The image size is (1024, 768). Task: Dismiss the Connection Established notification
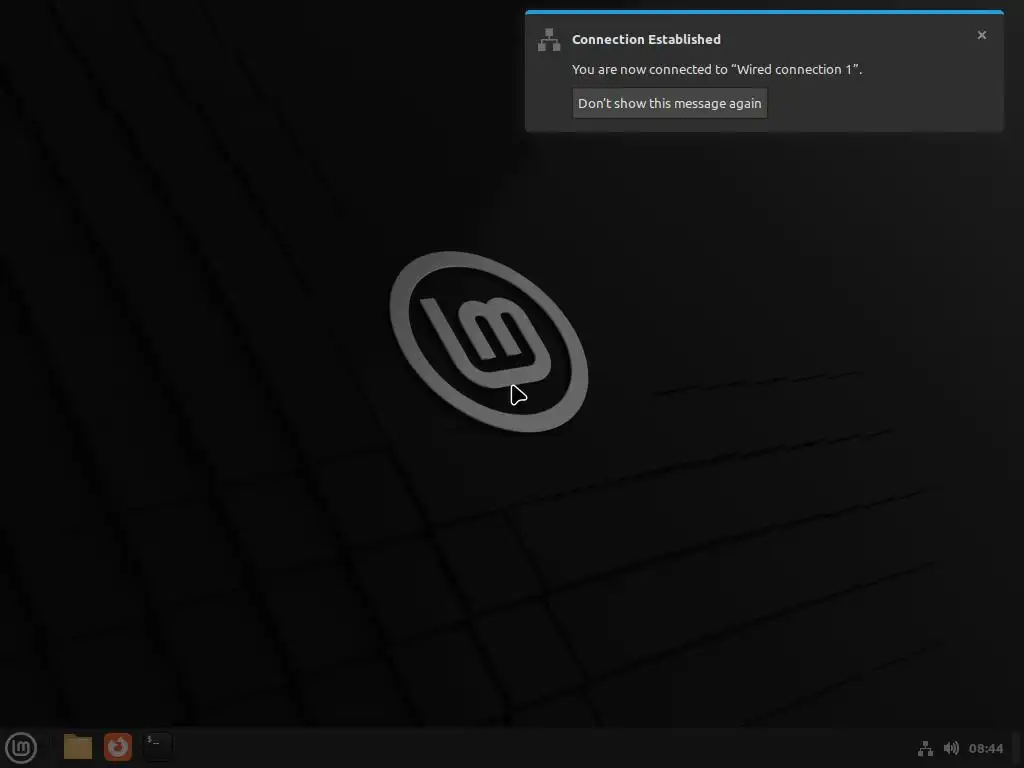coord(982,35)
